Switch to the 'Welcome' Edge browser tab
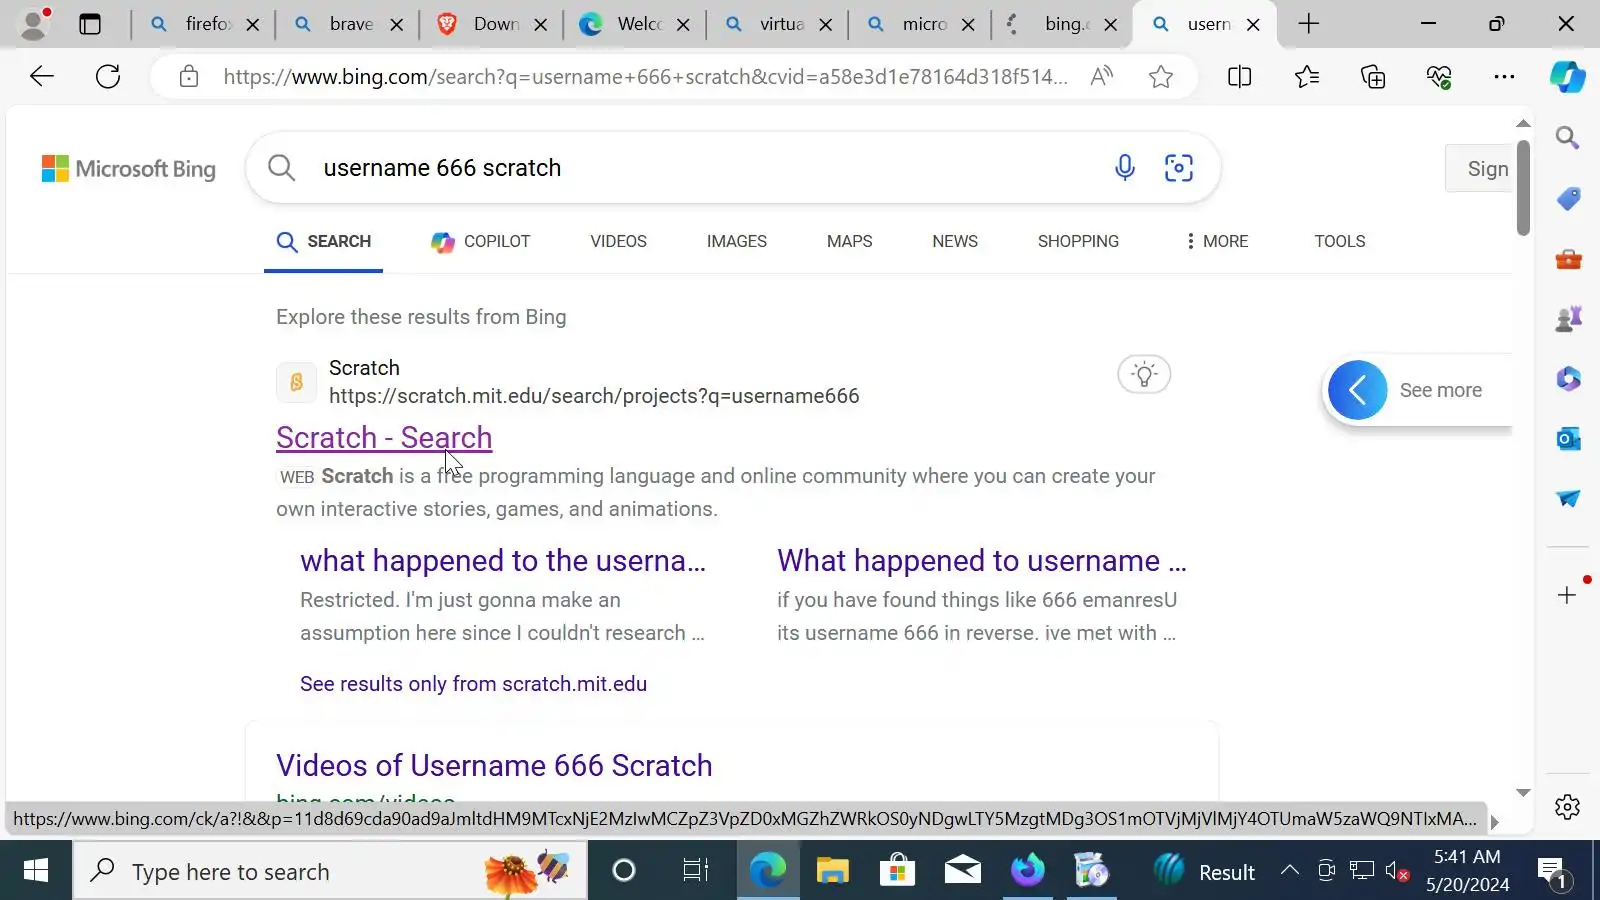 pyautogui.click(x=633, y=24)
